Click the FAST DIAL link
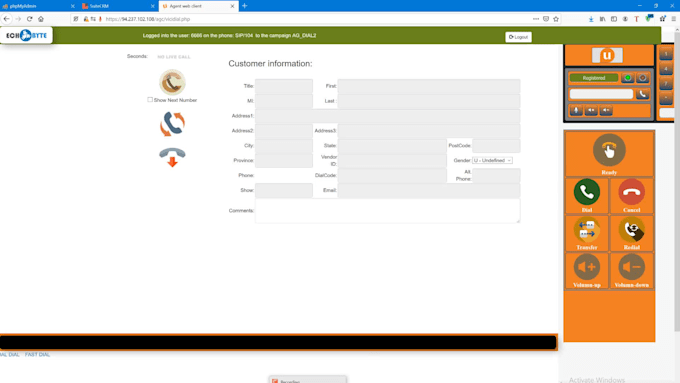This screenshot has width=680, height=383. pyautogui.click(x=37, y=354)
